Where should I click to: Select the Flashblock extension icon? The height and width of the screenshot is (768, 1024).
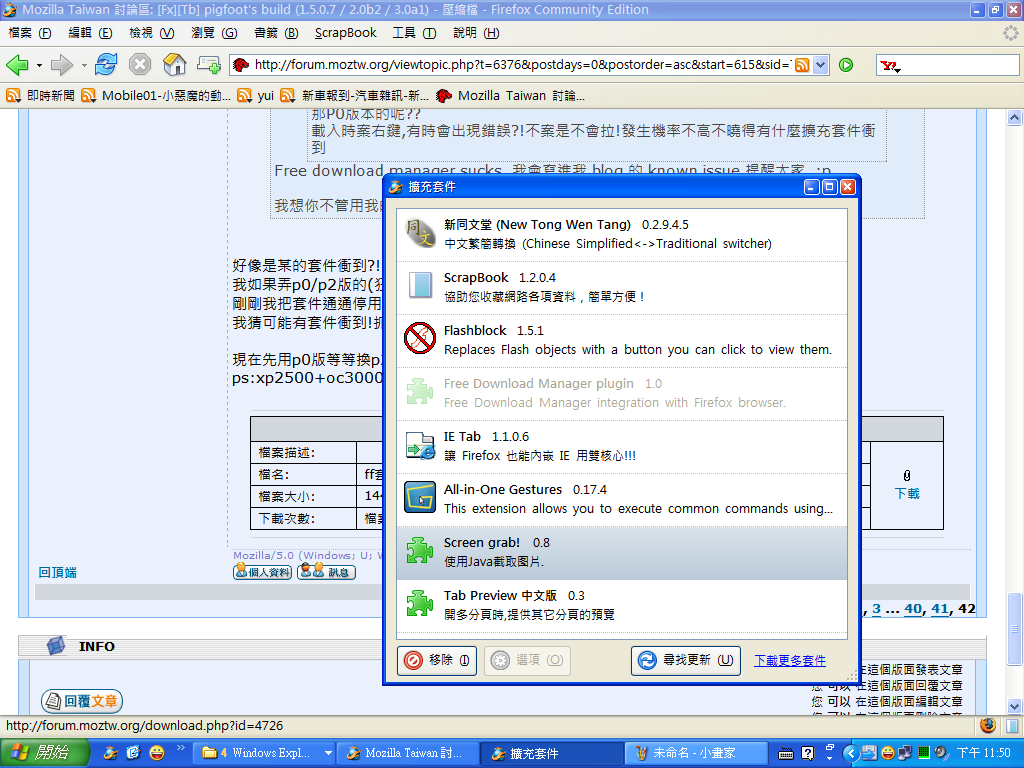coord(419,338)
